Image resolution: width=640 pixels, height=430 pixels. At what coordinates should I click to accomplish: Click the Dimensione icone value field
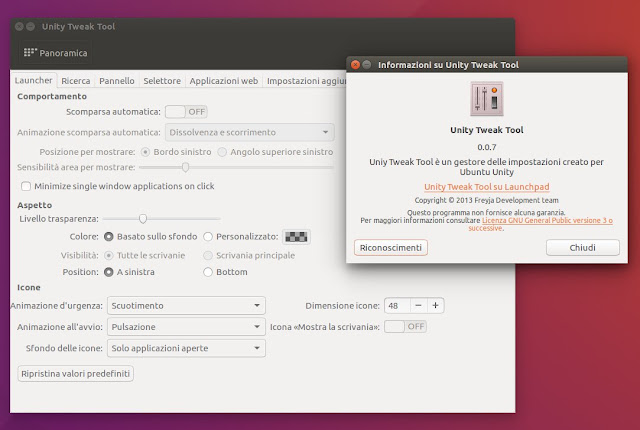coord(397,306)
